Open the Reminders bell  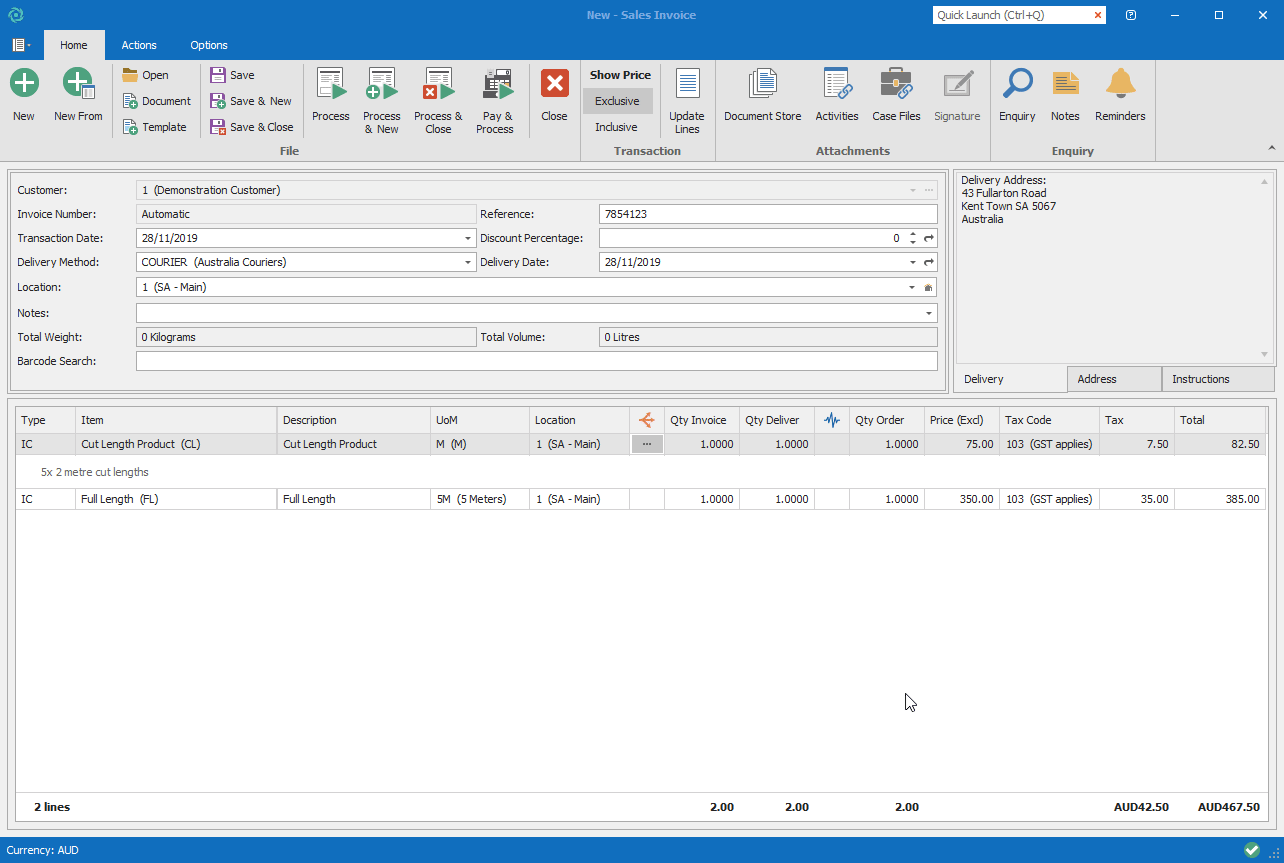click(x=1119, y=96)
